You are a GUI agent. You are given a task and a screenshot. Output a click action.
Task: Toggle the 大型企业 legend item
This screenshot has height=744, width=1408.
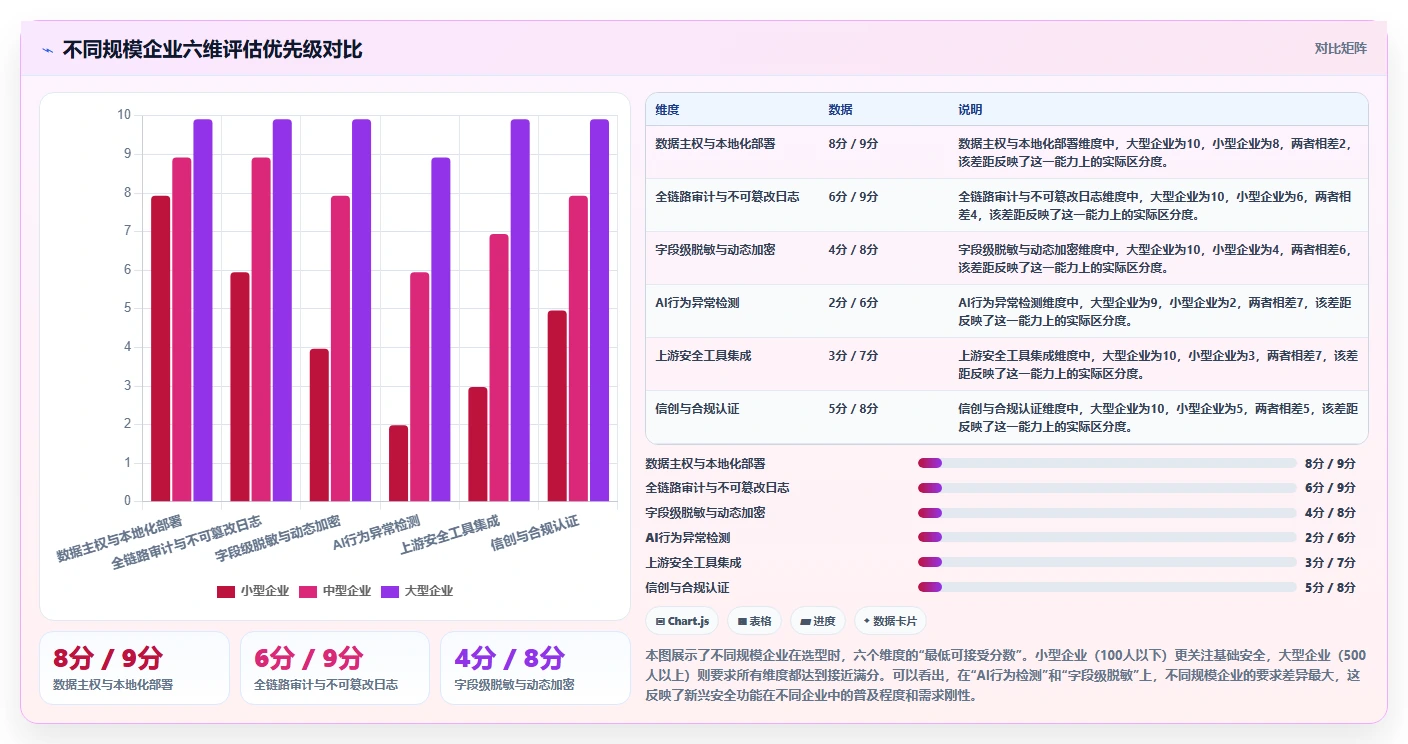pyautogui.click(x=417, y=591)
